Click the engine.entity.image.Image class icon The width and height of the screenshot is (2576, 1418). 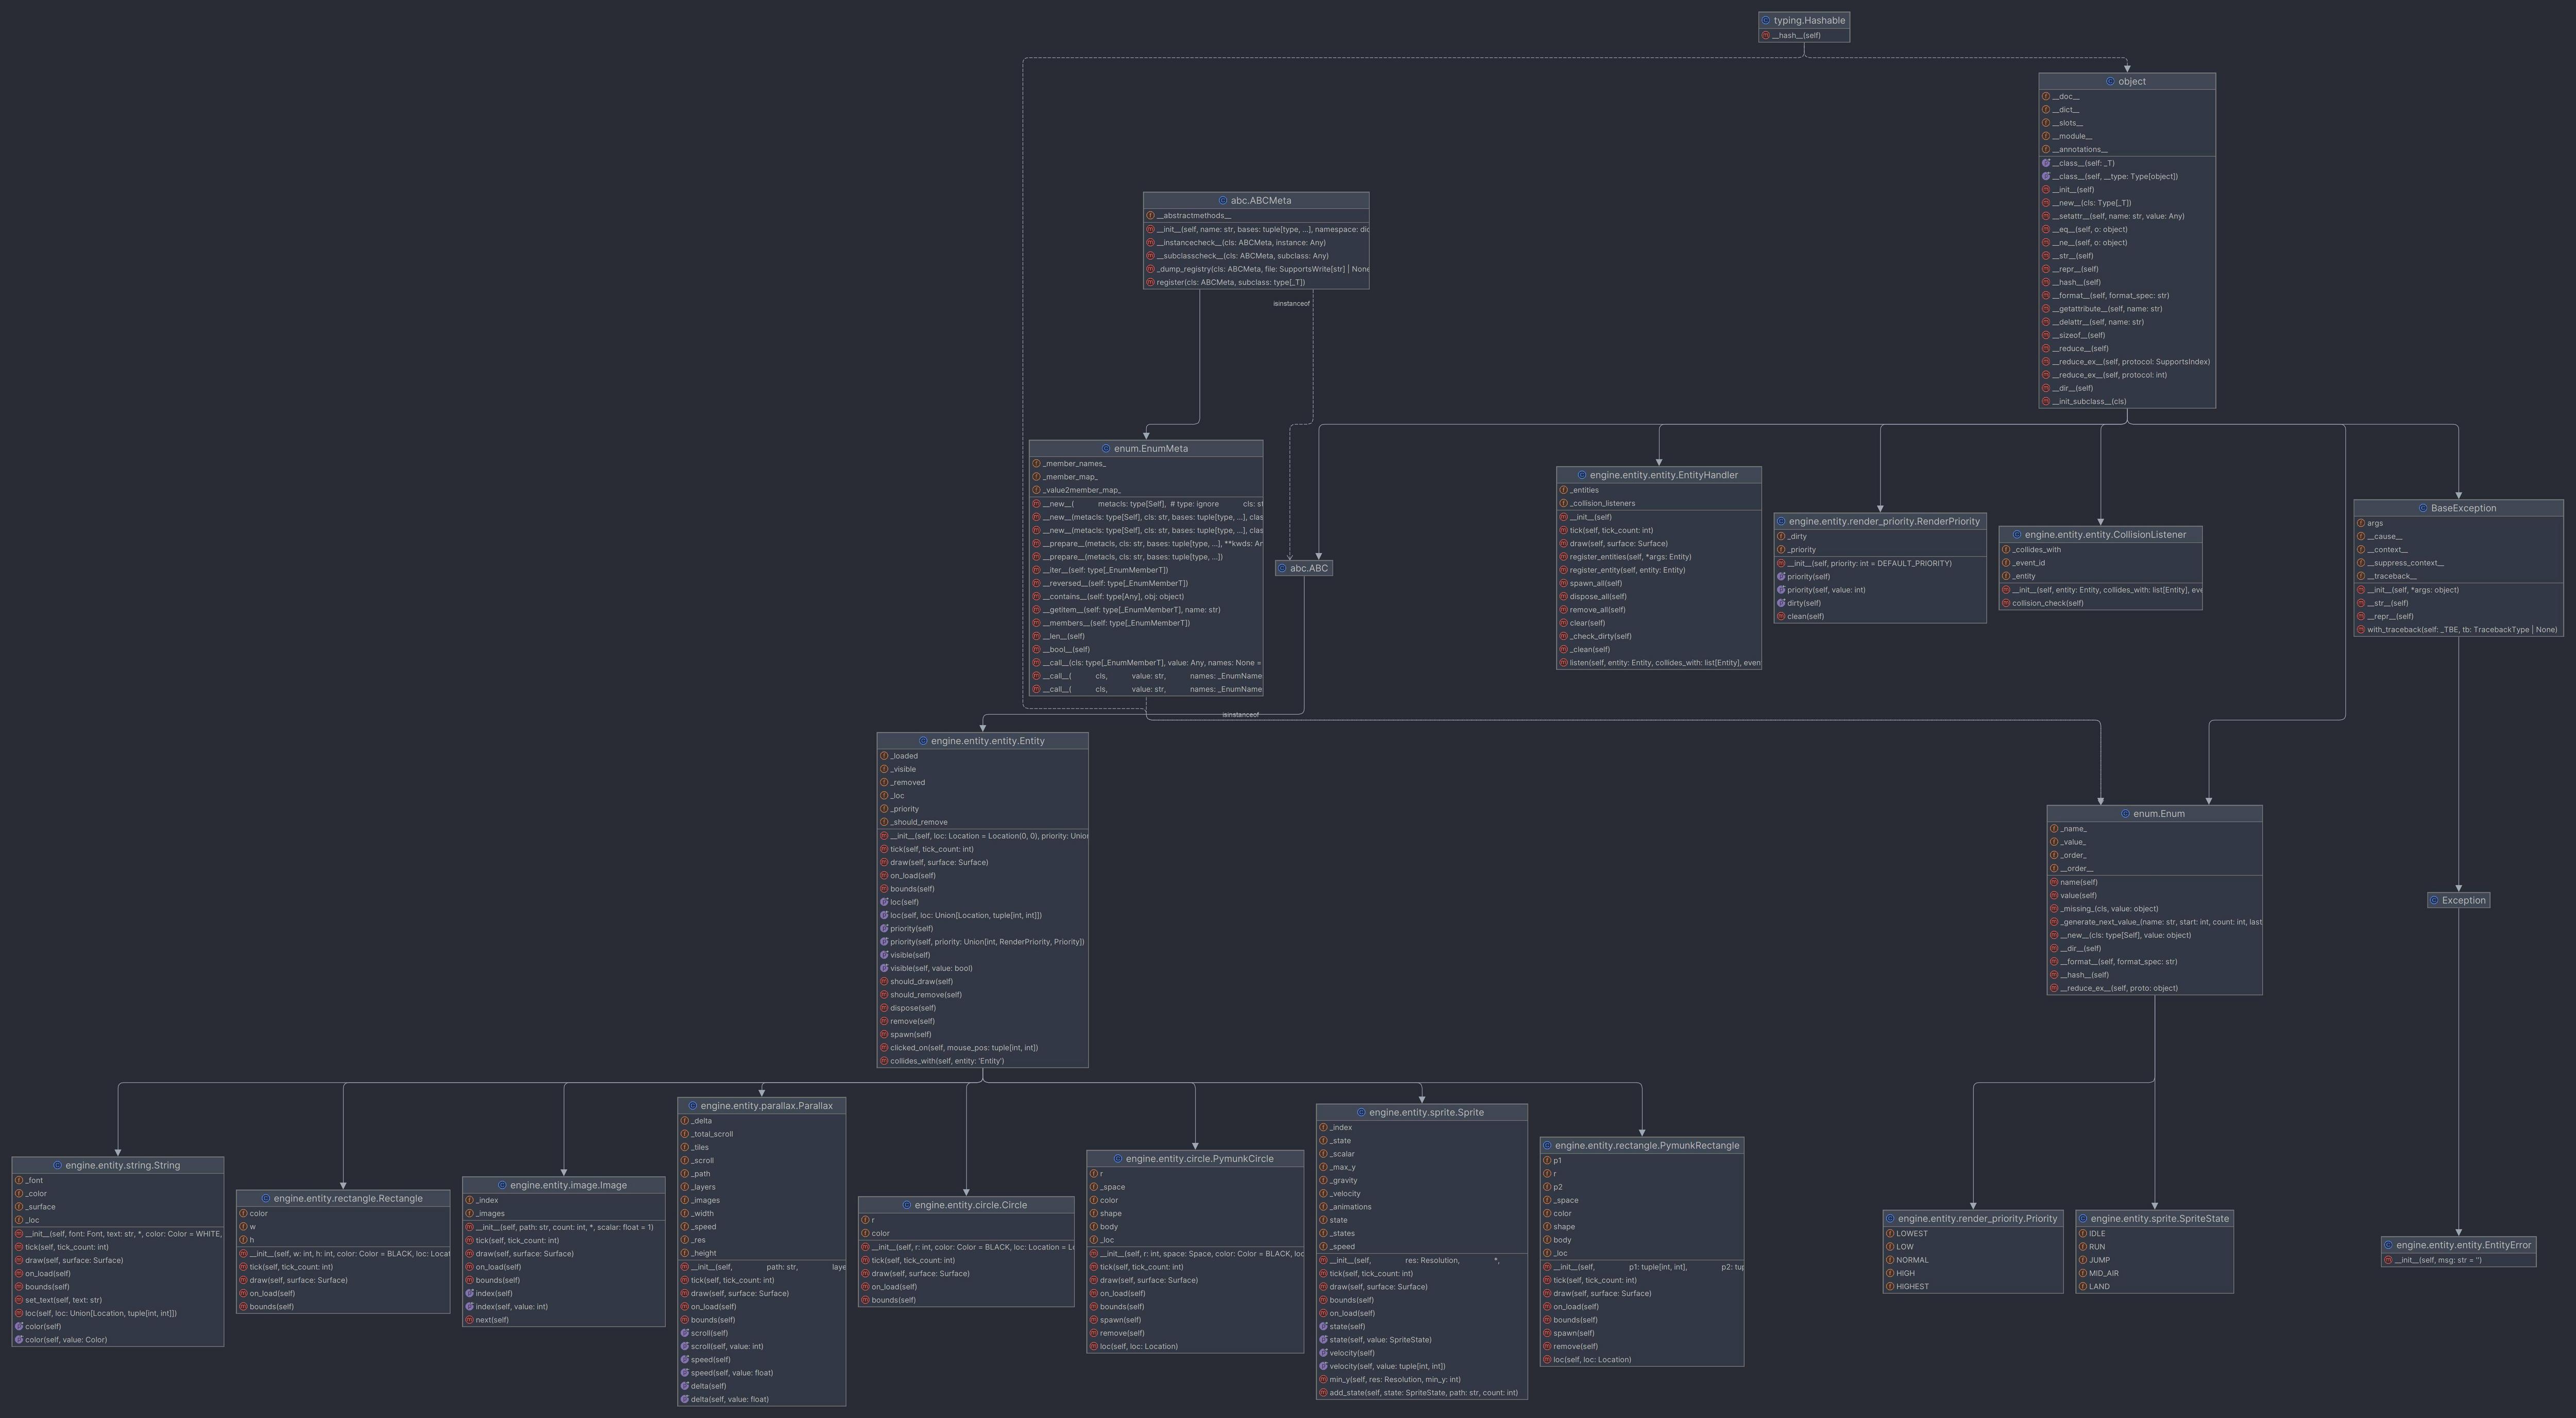[x=502, y=1186]
